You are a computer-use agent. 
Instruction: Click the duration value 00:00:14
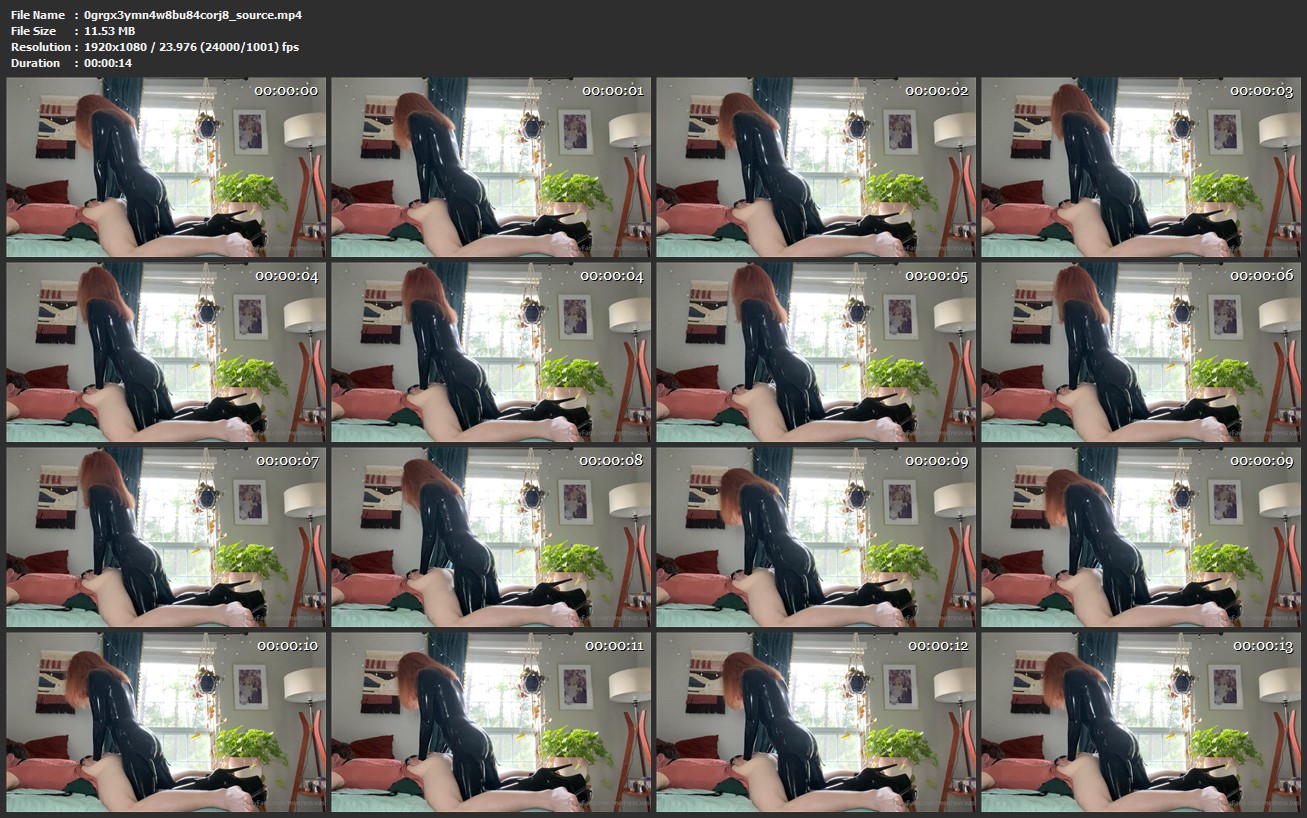coord(108,63)
